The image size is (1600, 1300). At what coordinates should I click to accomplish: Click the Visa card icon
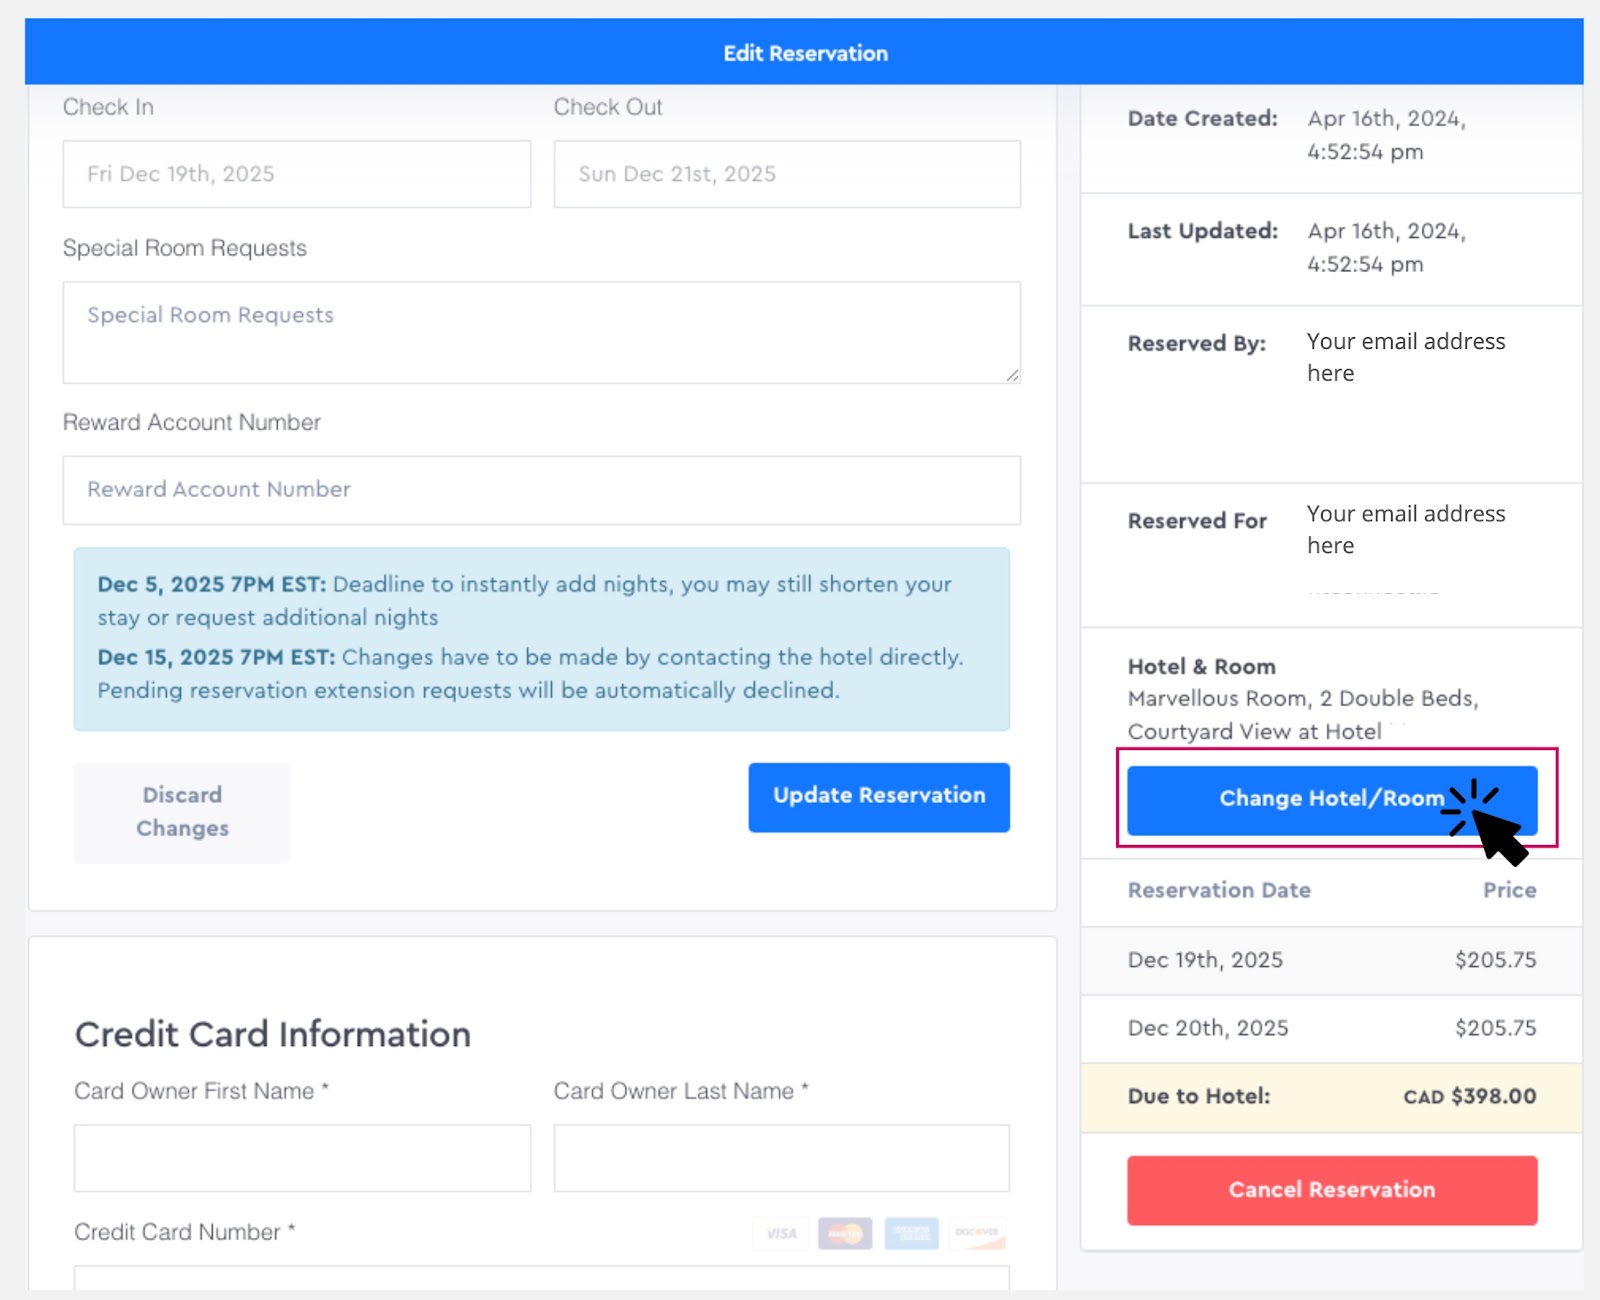(781, 1233)
